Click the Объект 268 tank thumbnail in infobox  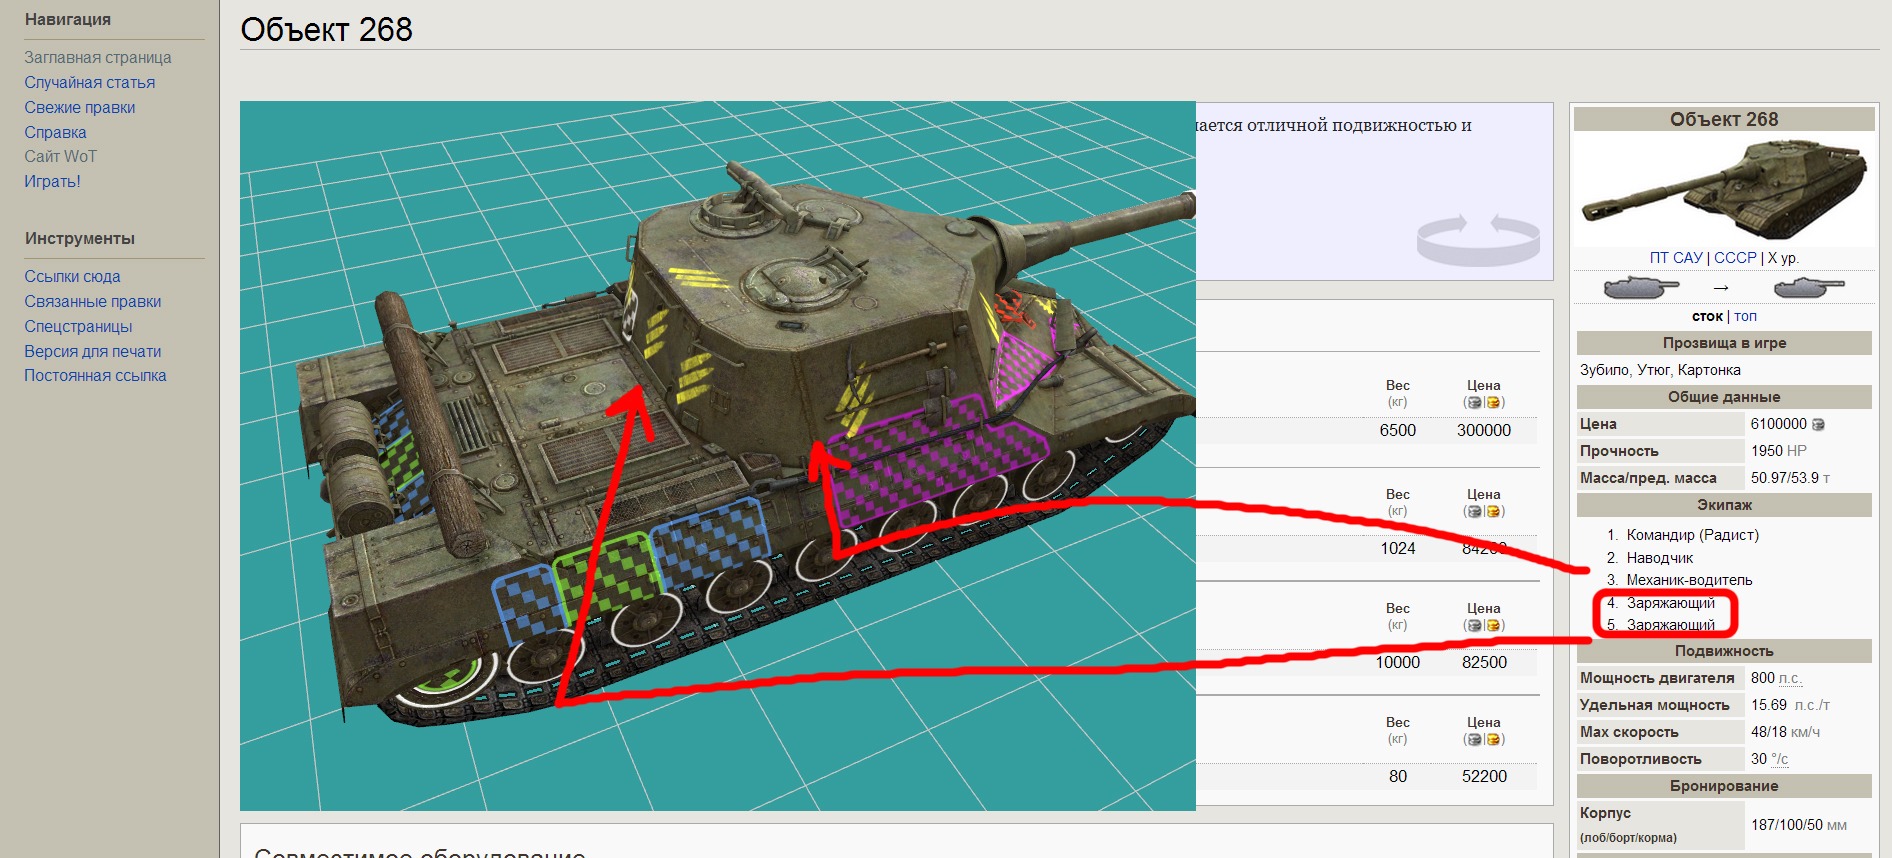point(1724,189)
